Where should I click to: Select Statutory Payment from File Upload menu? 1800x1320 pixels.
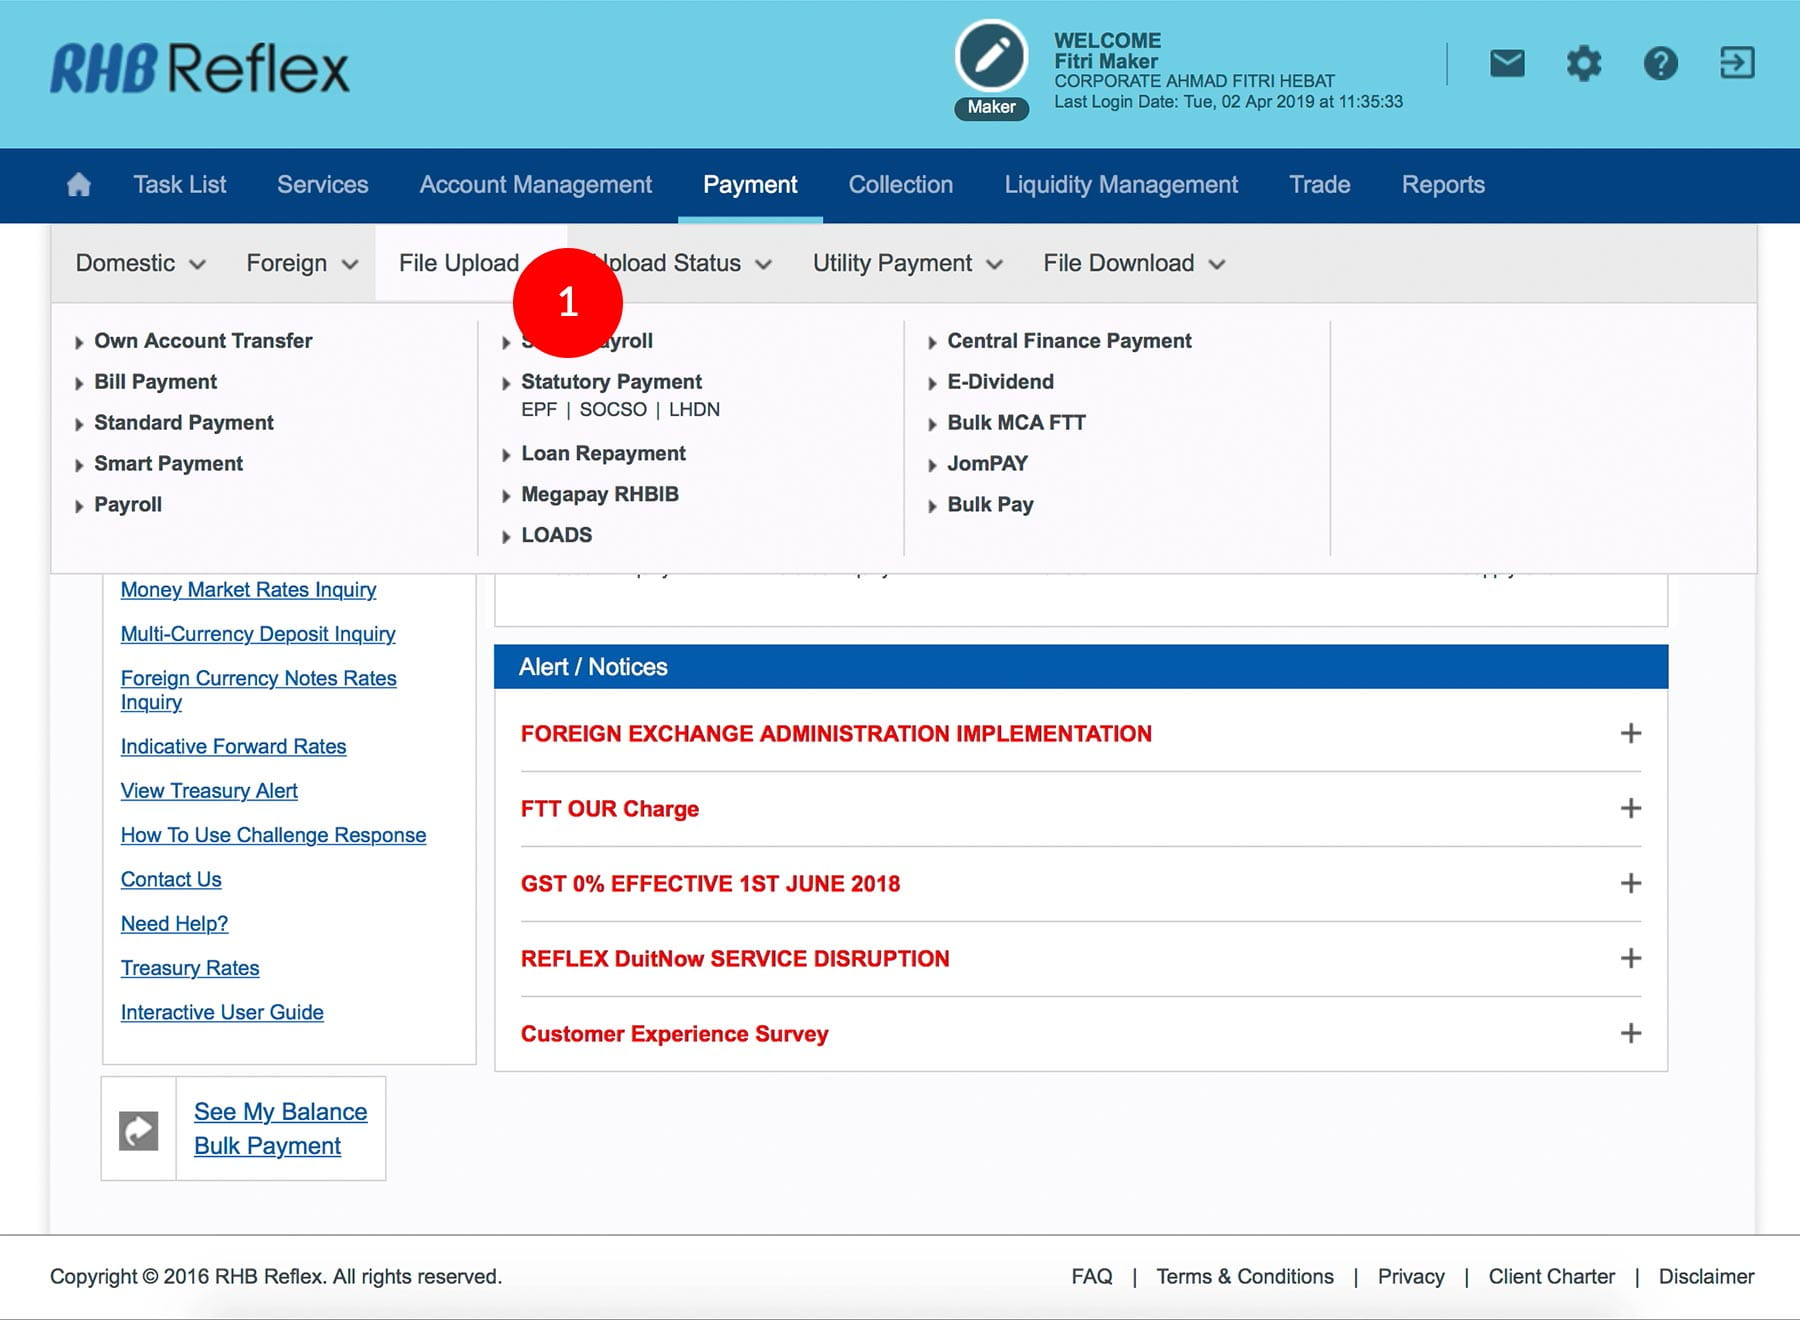(611, 382)
